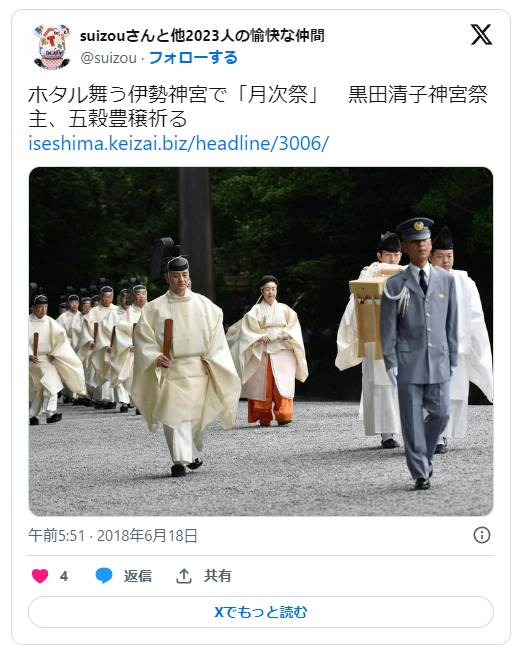The height and width of the screenshot is (654, 520).
Task: Click the tweet text about 月次祭
Action: (x=258, y=107)
